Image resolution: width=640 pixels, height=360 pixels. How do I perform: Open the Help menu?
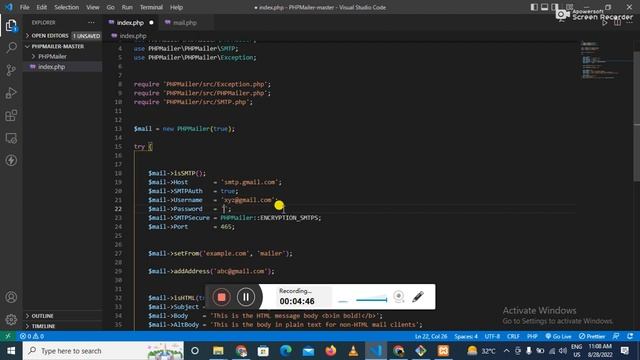pos(176,7)
